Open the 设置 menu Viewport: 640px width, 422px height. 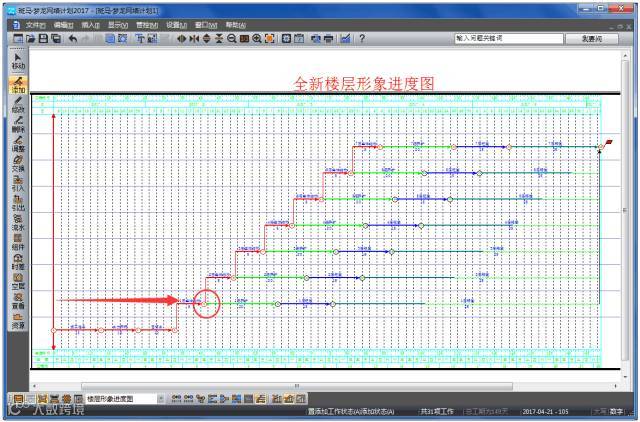point(176,25)
